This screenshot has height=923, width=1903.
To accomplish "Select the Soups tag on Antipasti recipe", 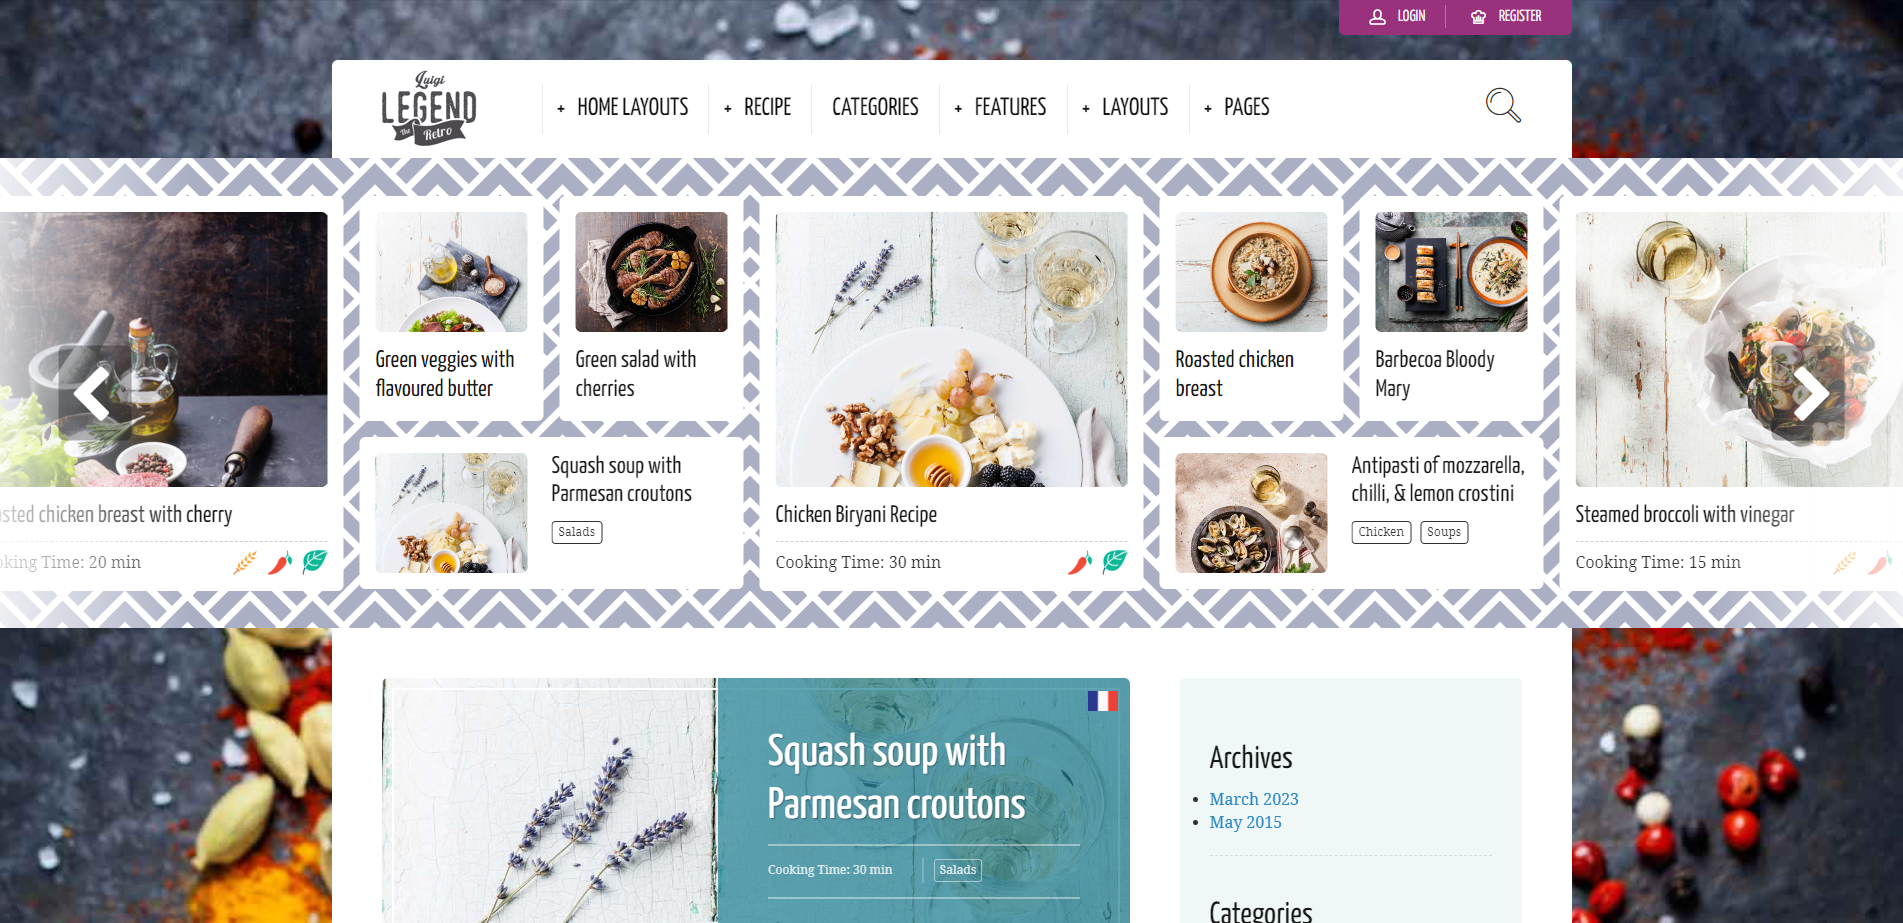I will tap(1444, 532).
